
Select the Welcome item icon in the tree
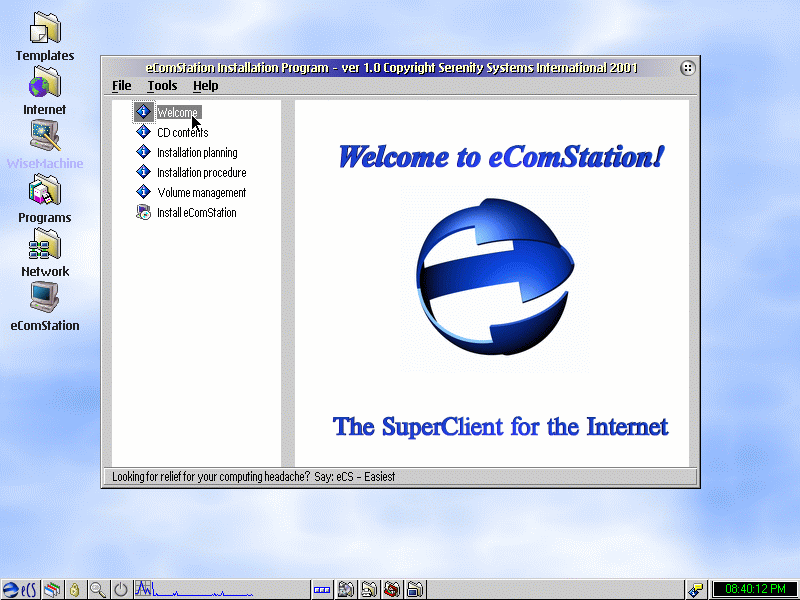coord(143,112)
